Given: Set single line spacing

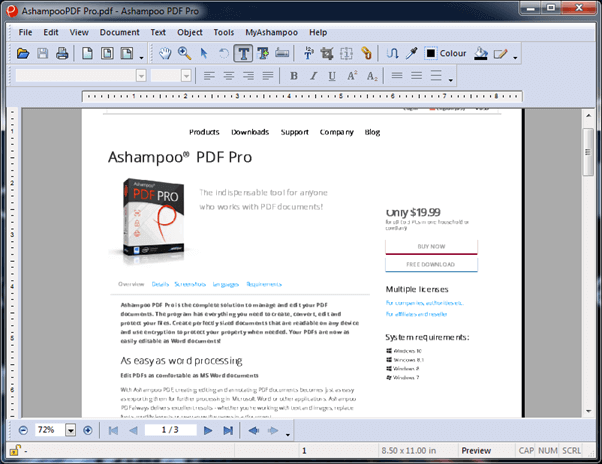Looking at the screenshot, I should click(x=397, y=75).
